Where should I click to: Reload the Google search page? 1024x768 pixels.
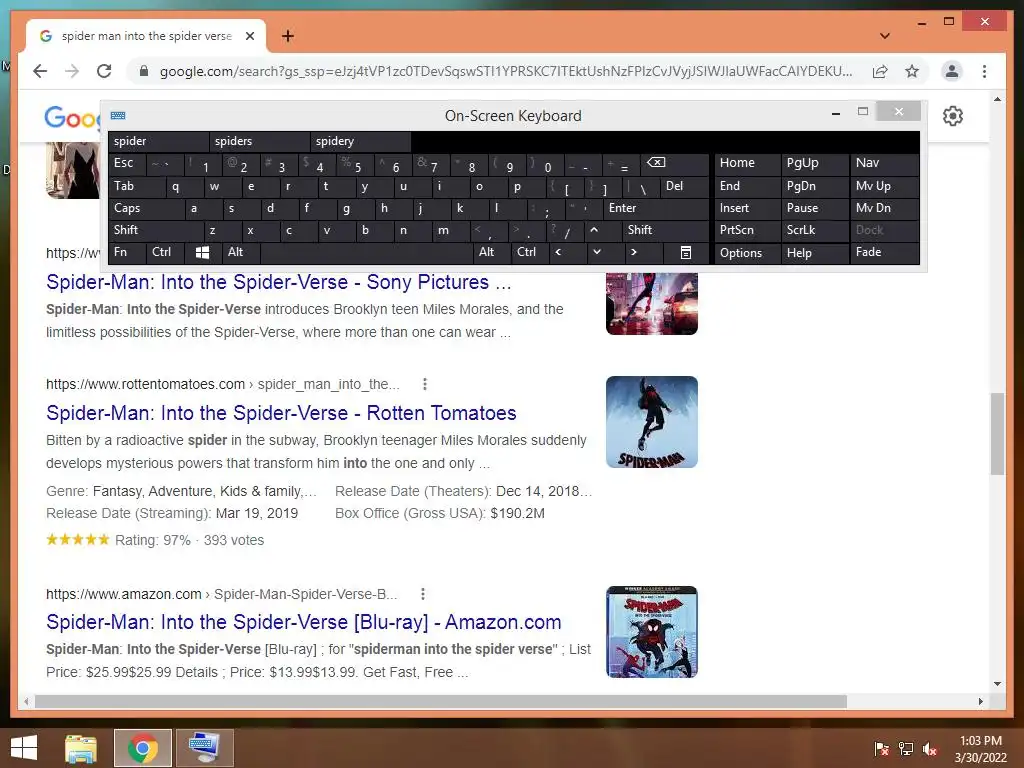(x=104, y=71)
